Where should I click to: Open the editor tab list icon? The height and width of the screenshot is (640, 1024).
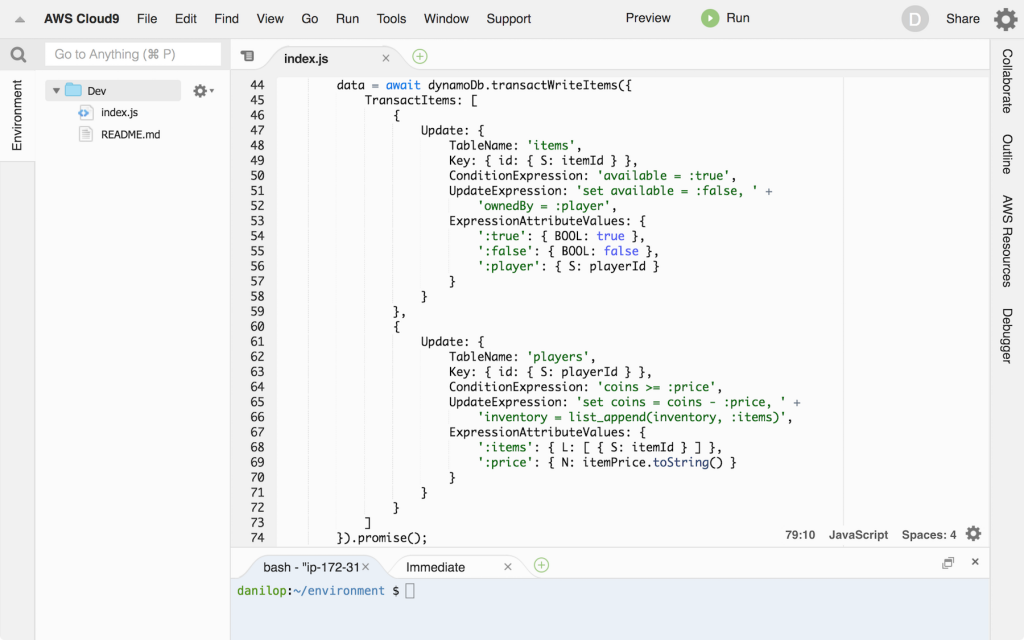pos(248,57)
